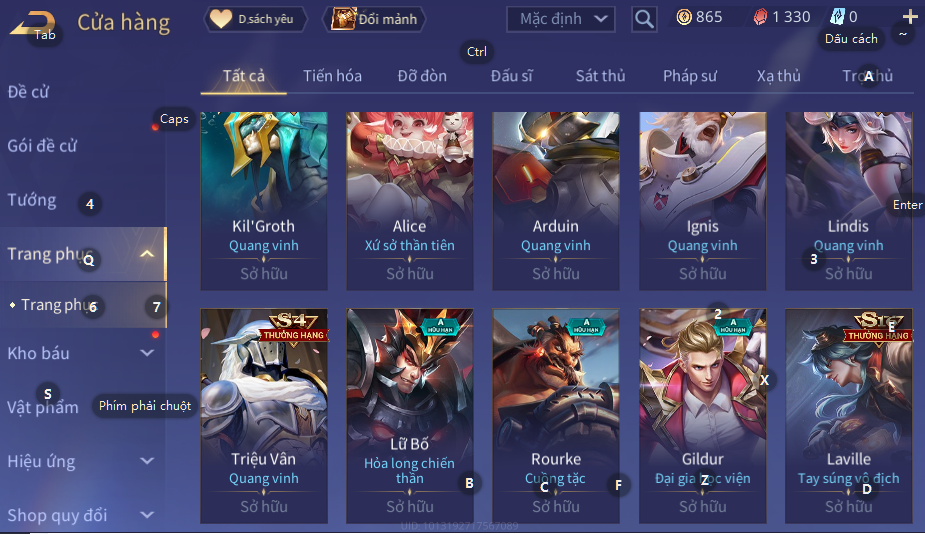
Task: Open the Tướng sidebar menu item
Action: pos(32,200)
